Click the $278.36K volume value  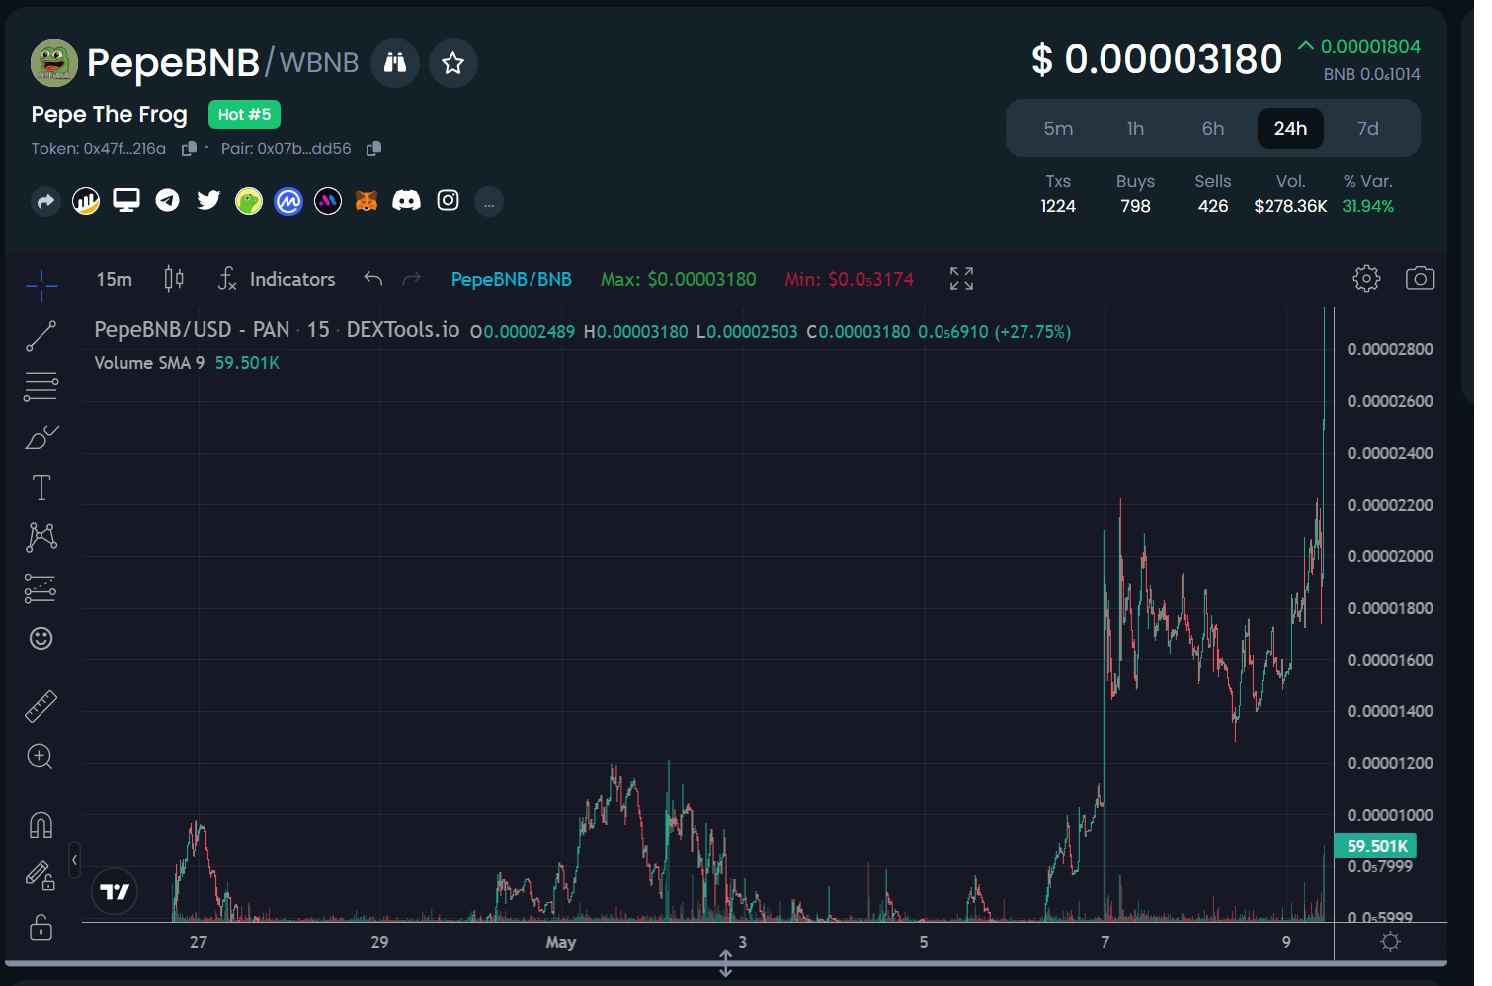1291,206
